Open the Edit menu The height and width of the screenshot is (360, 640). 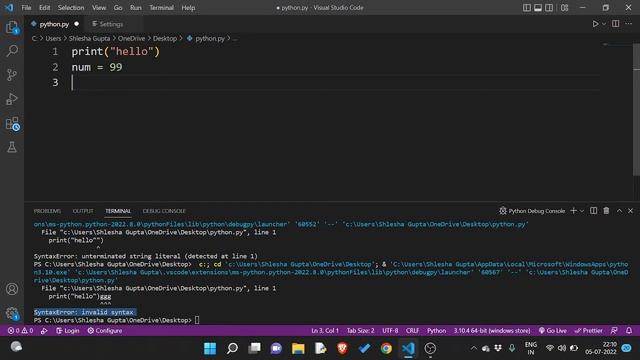(x=44, y=8)
